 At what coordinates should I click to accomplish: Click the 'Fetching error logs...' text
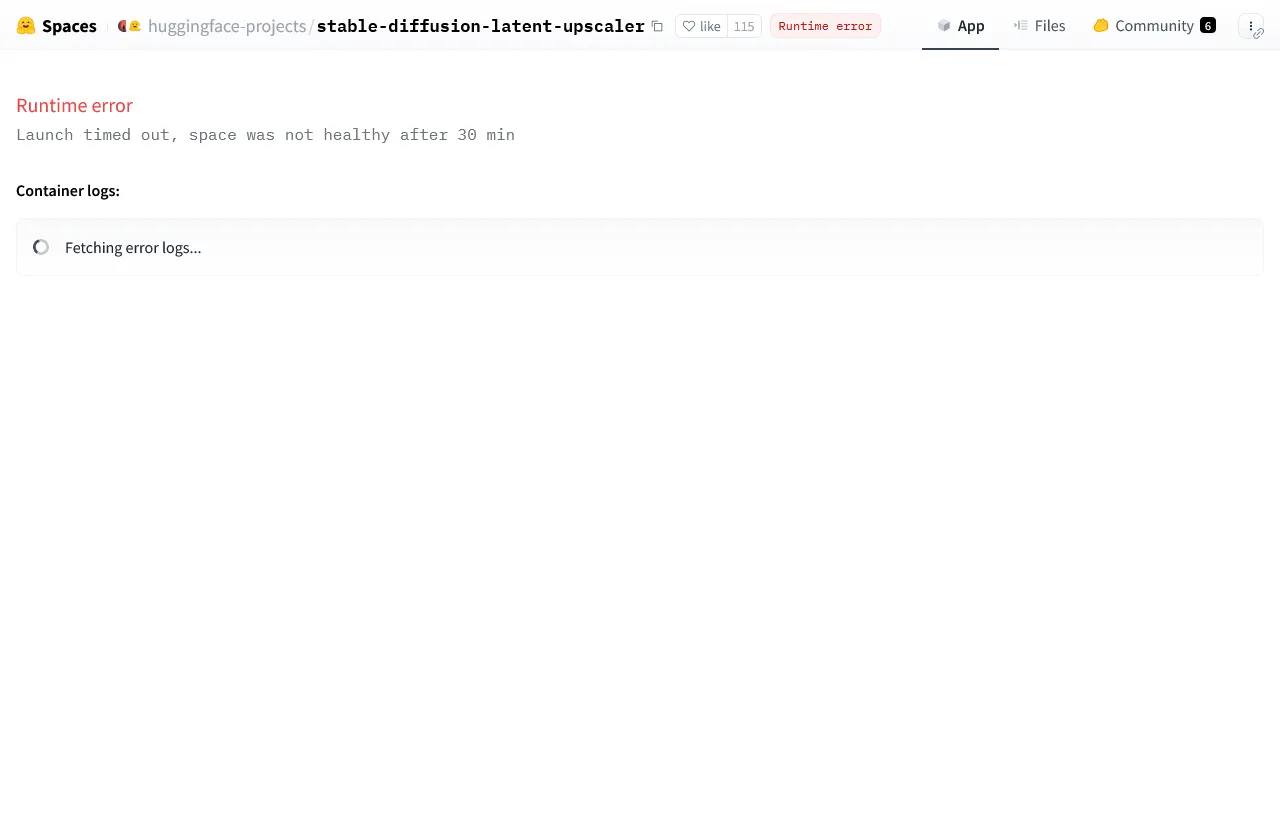133,248
